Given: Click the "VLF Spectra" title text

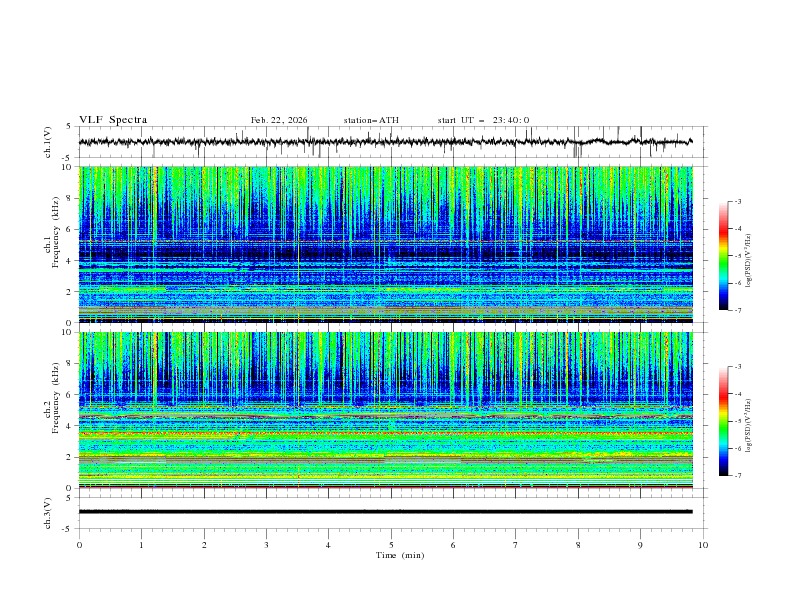Looking at the screenshot, I should 113,120.
